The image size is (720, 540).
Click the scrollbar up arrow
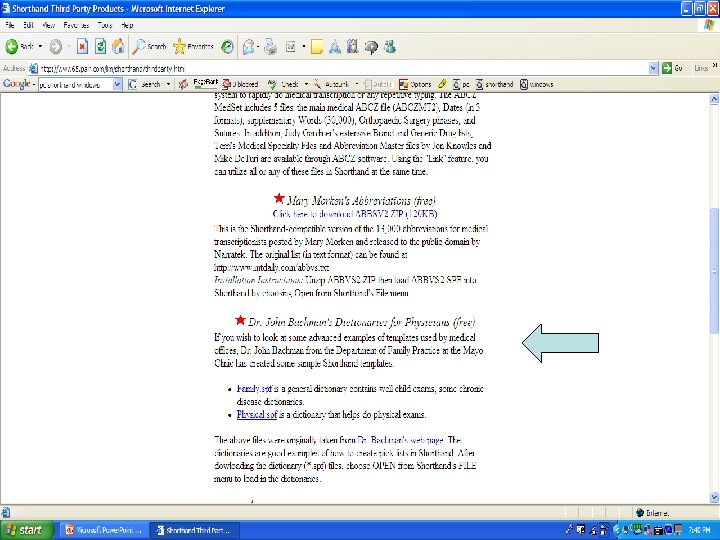[x=714, y=99]
